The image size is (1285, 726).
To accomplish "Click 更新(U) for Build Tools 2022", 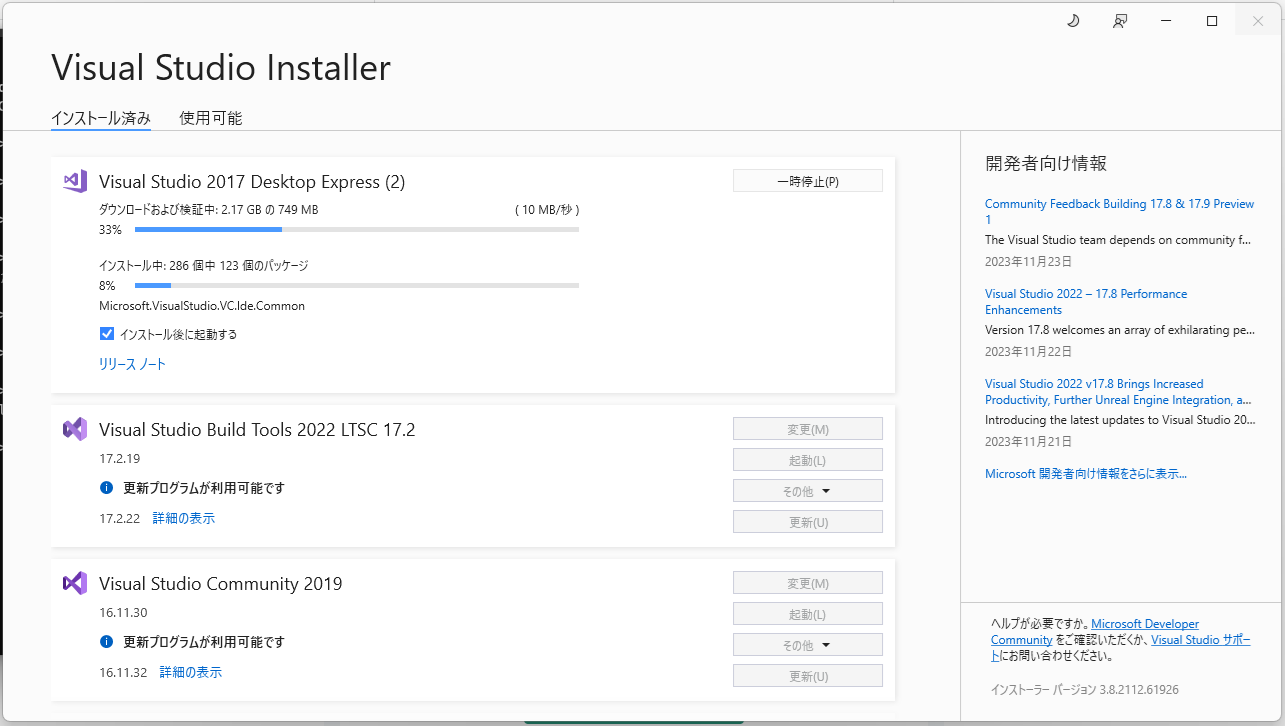I will [808, 522].
